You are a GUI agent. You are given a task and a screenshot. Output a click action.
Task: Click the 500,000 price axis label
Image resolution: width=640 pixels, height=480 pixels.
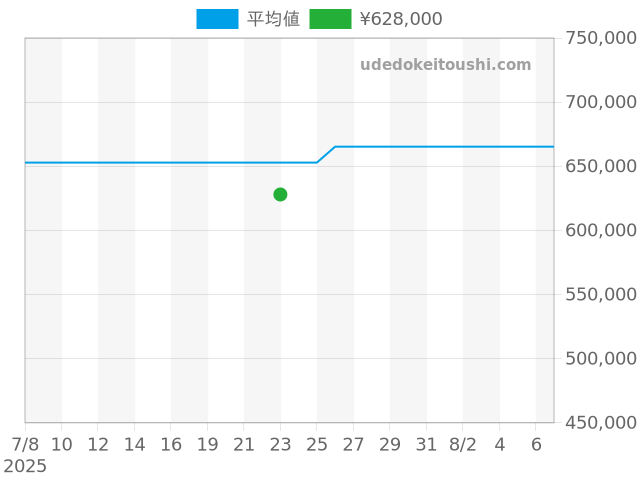tap(600, 358)
